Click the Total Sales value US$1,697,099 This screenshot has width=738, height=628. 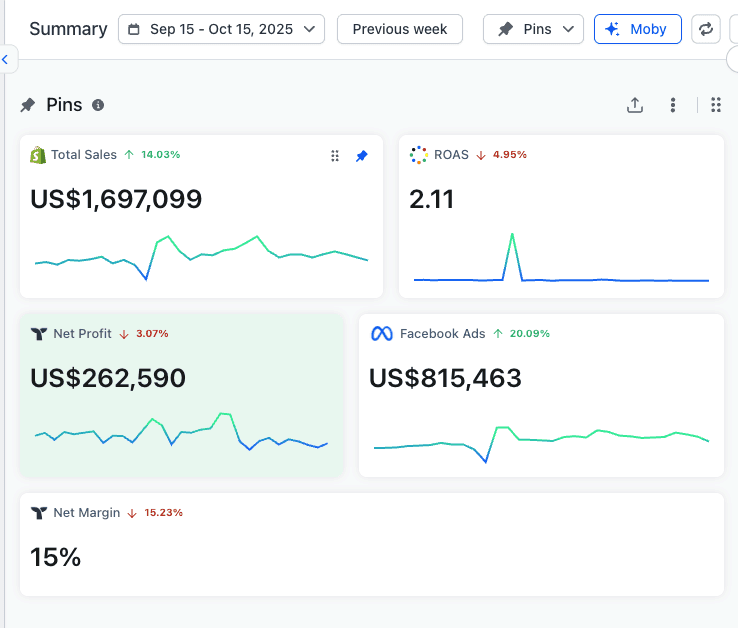(116, 199)
